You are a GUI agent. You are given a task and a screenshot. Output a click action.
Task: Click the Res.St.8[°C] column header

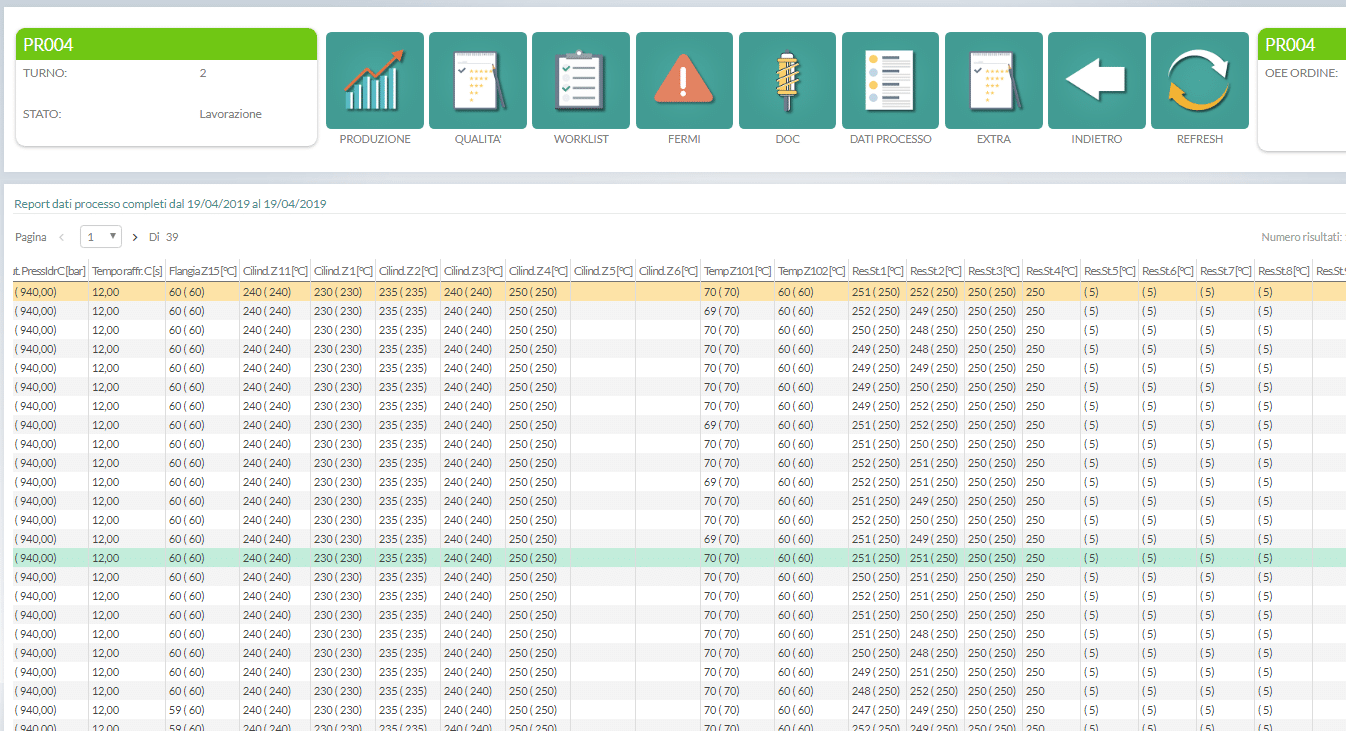point(1284,271)
